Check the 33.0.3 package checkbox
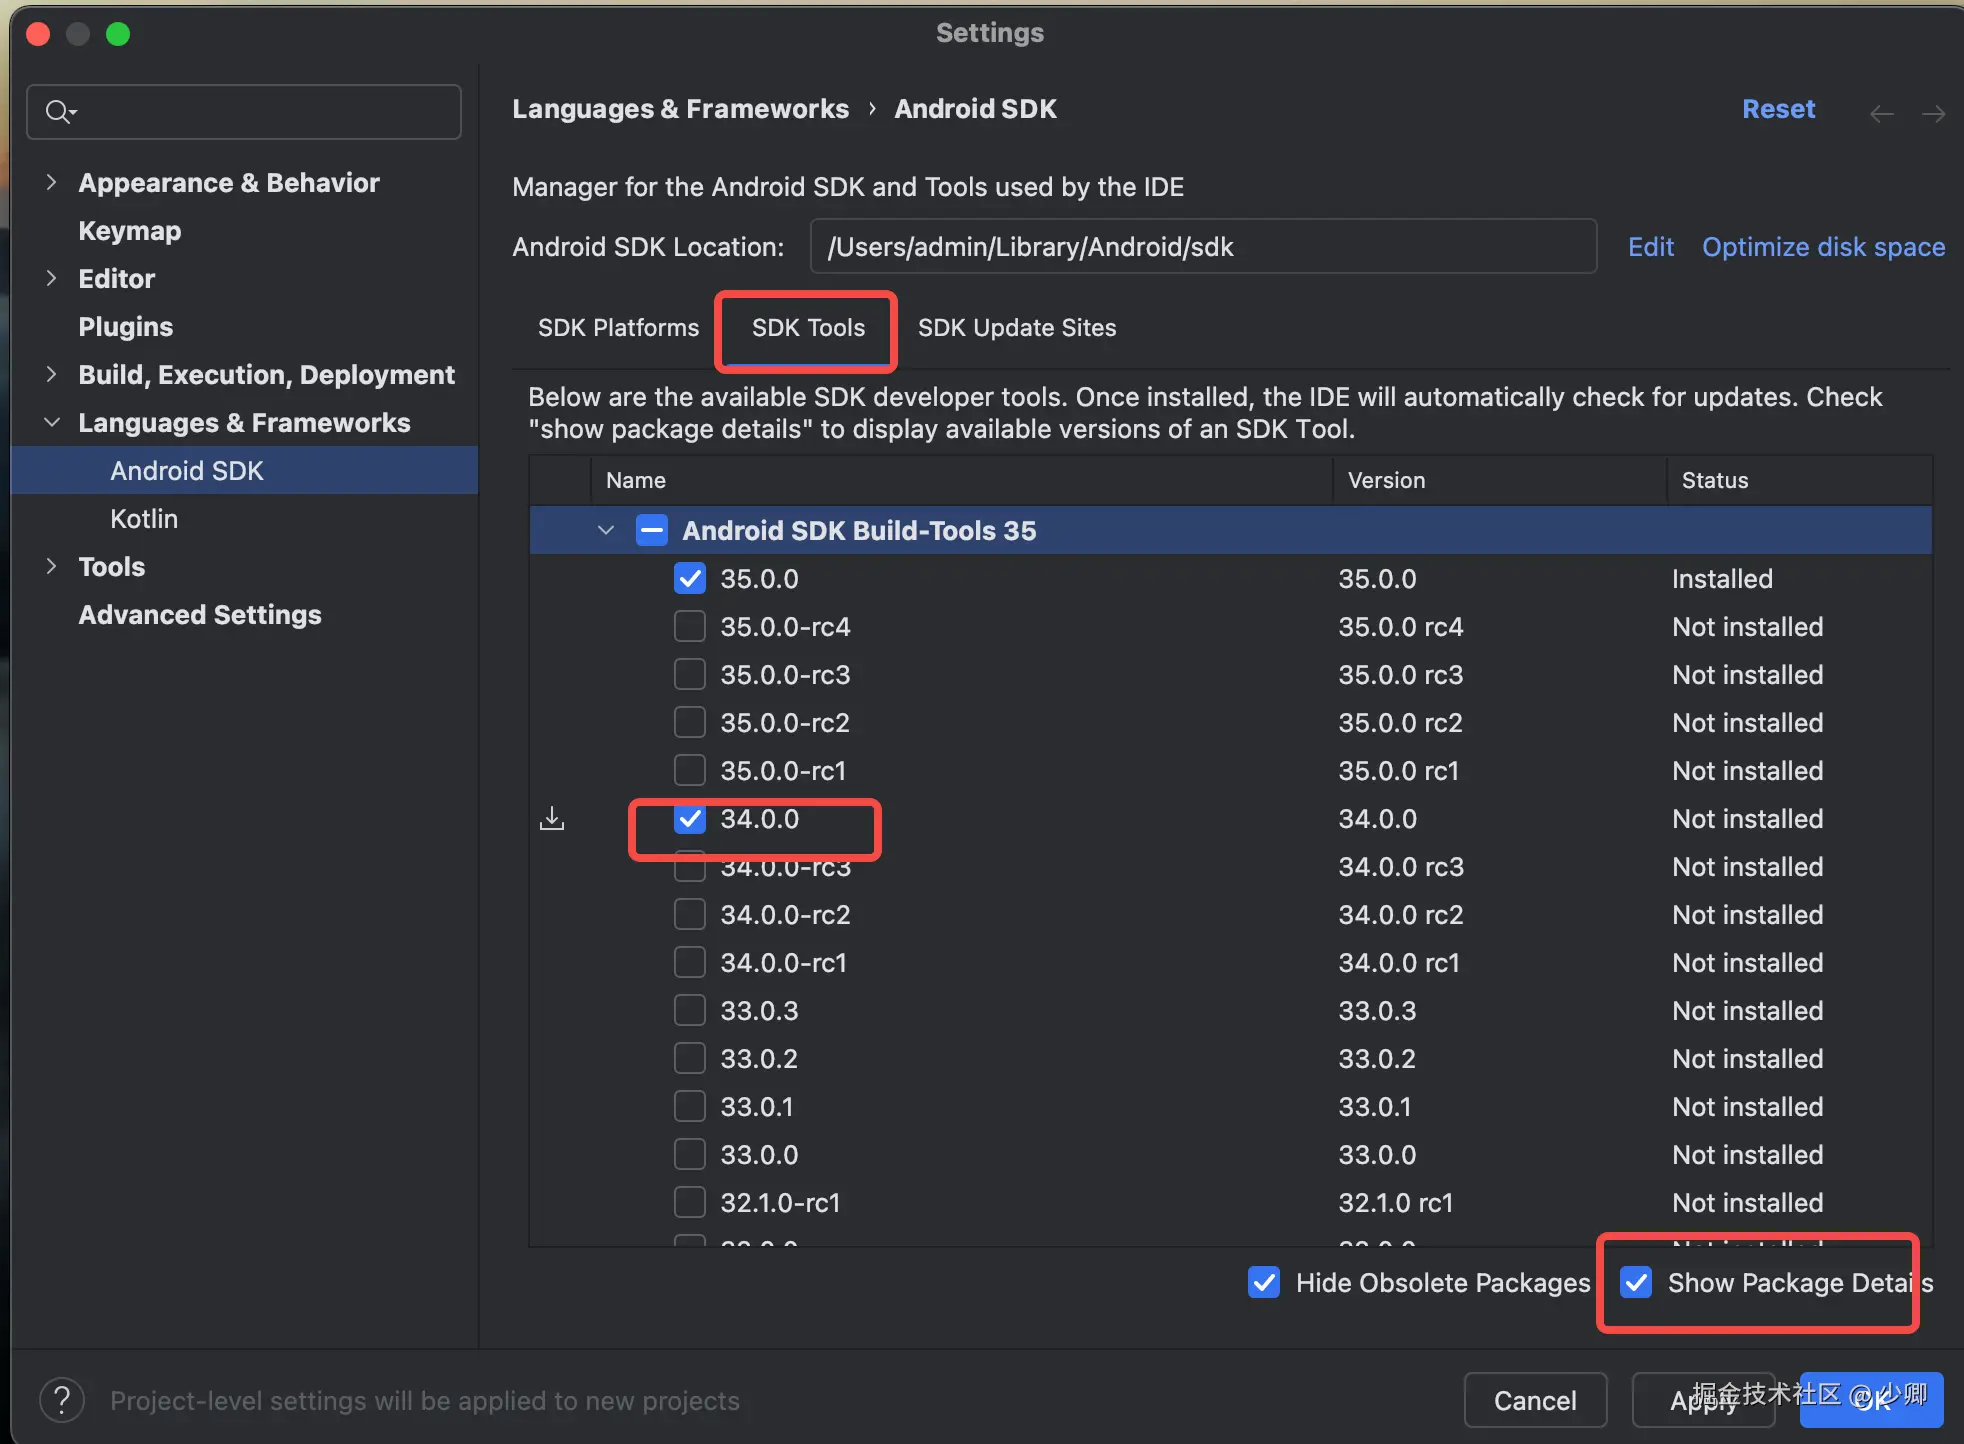Screen dimensions: 1964x1444 click(690, 1011)
